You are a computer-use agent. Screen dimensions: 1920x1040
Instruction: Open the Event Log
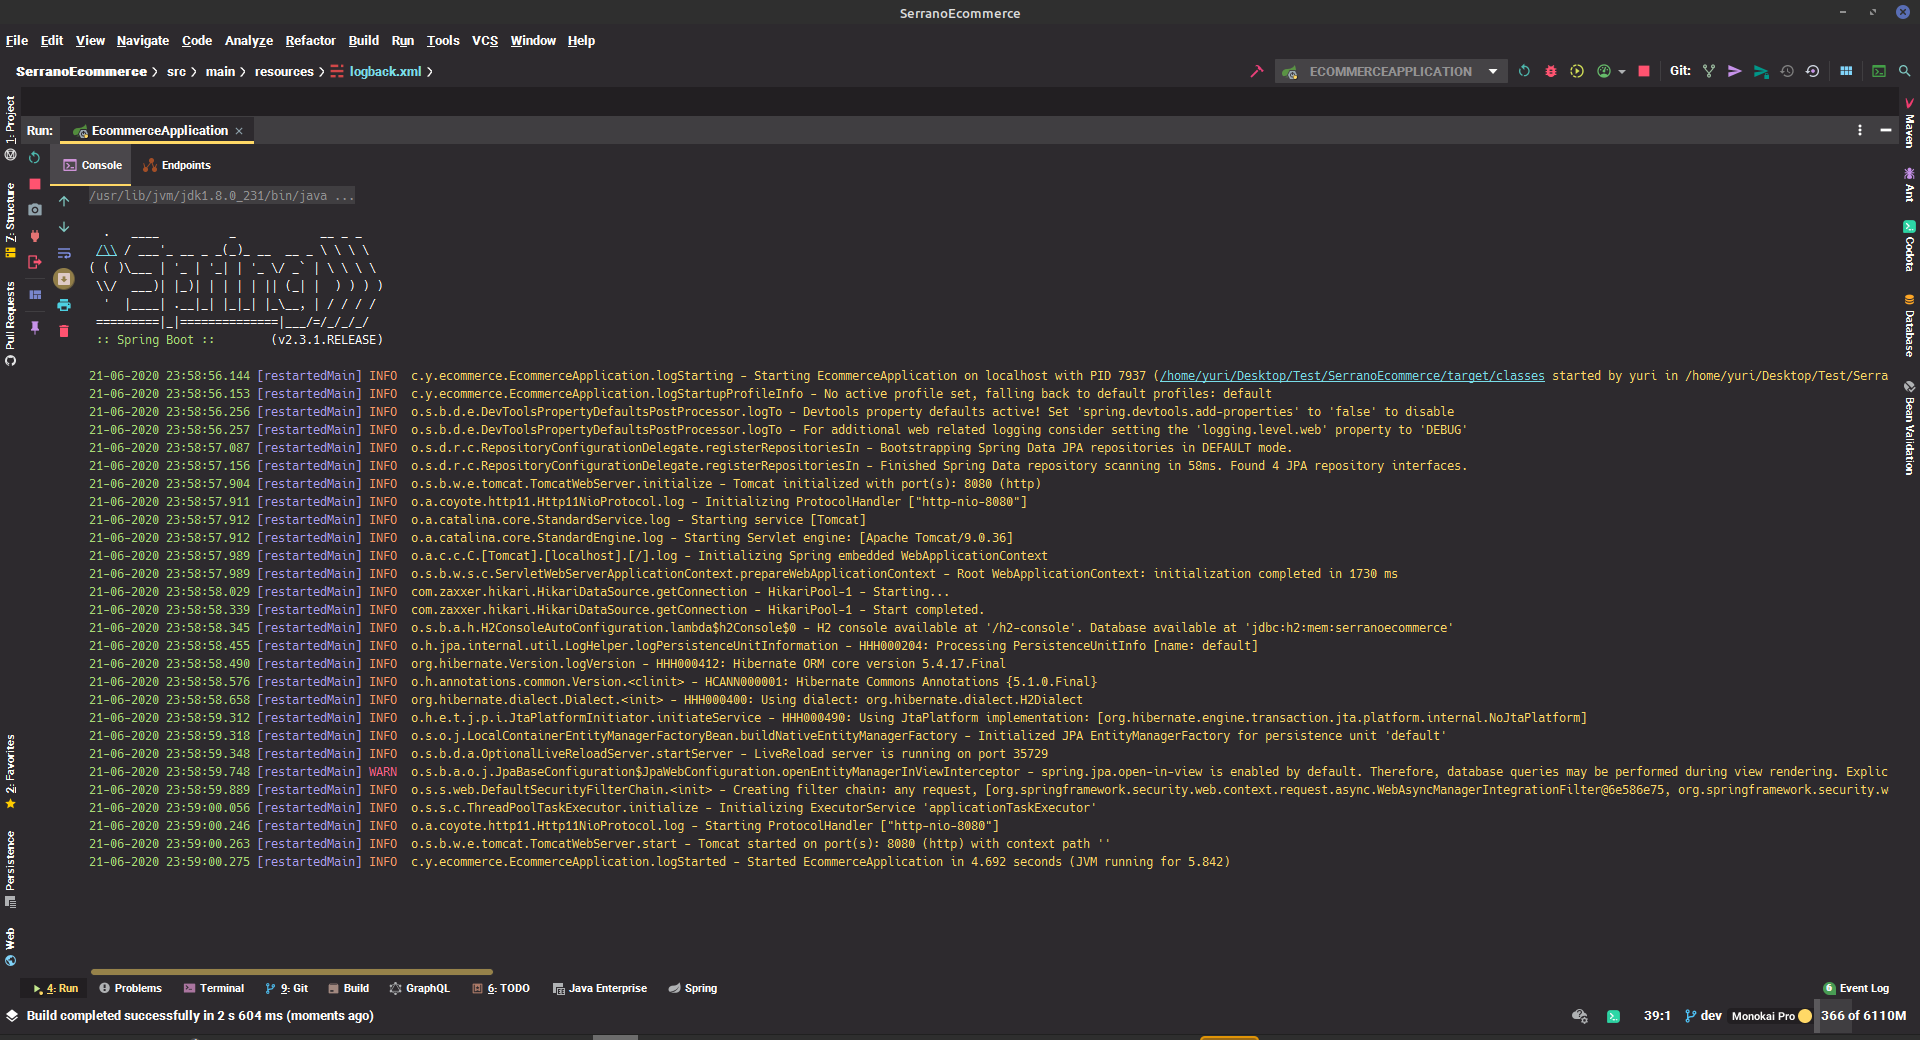tap(1856, 988)
